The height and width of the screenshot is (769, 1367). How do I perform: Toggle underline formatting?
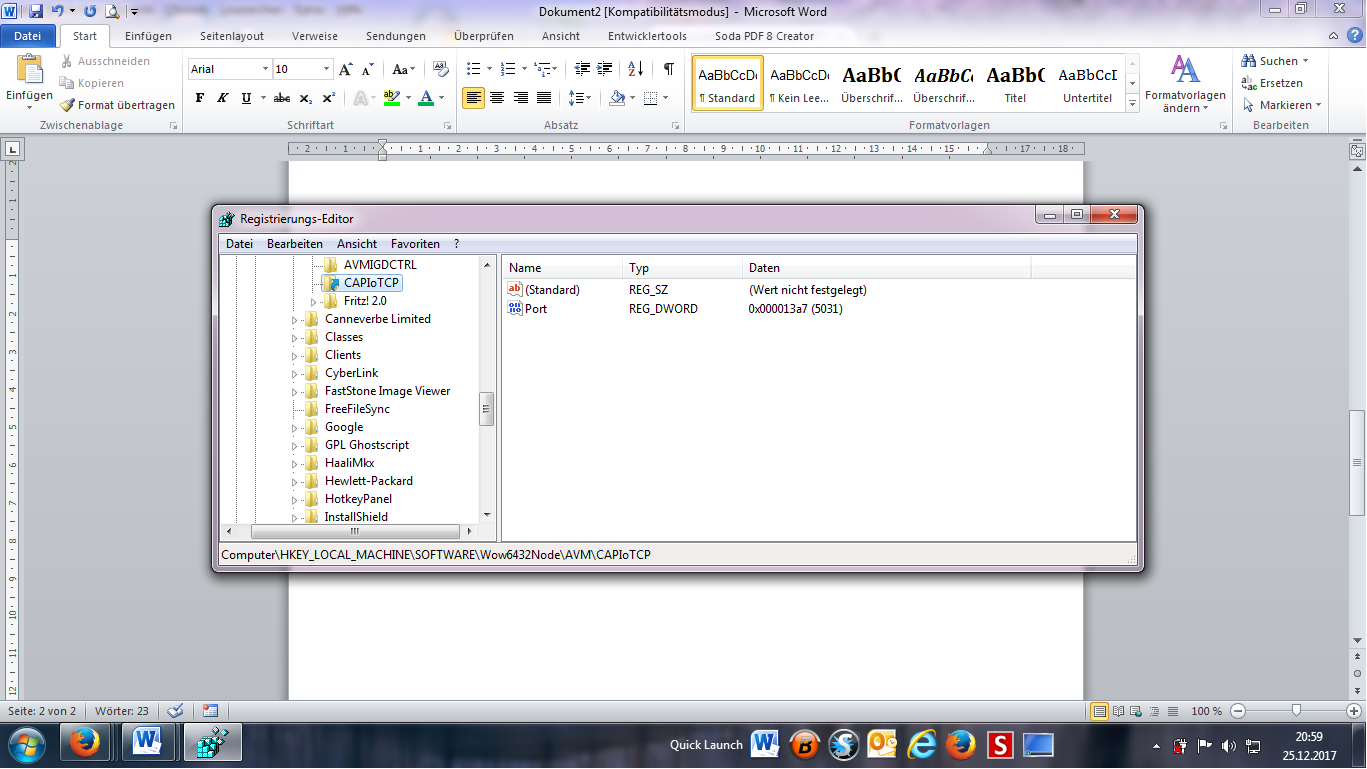point(244,98)
